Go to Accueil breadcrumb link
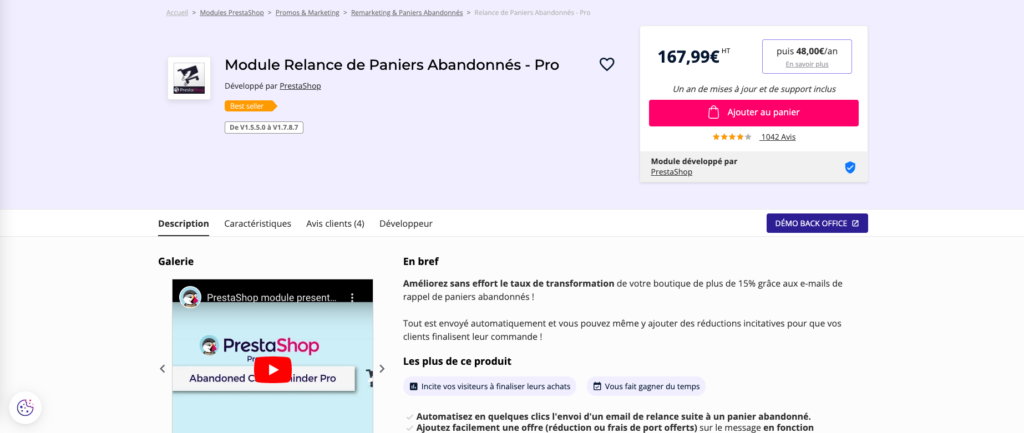Viewport: 1024px width, 433px height. pyautogui.click(x=177, y=13)
